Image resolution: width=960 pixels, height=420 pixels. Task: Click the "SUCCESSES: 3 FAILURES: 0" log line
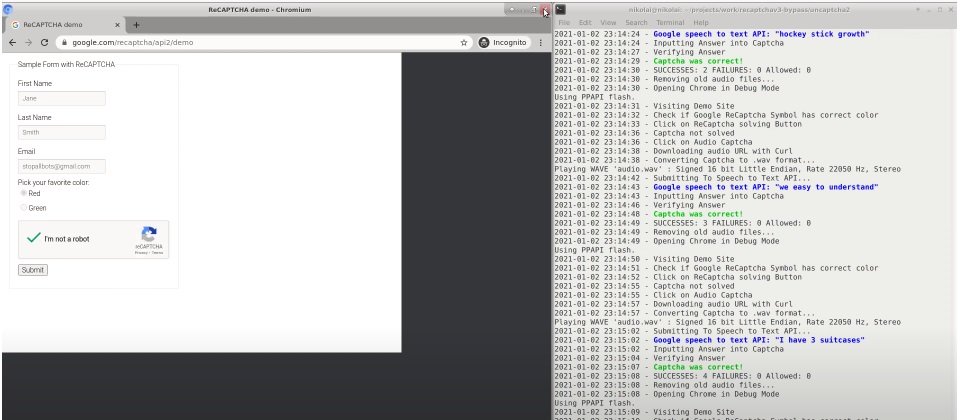coord(682,223)
